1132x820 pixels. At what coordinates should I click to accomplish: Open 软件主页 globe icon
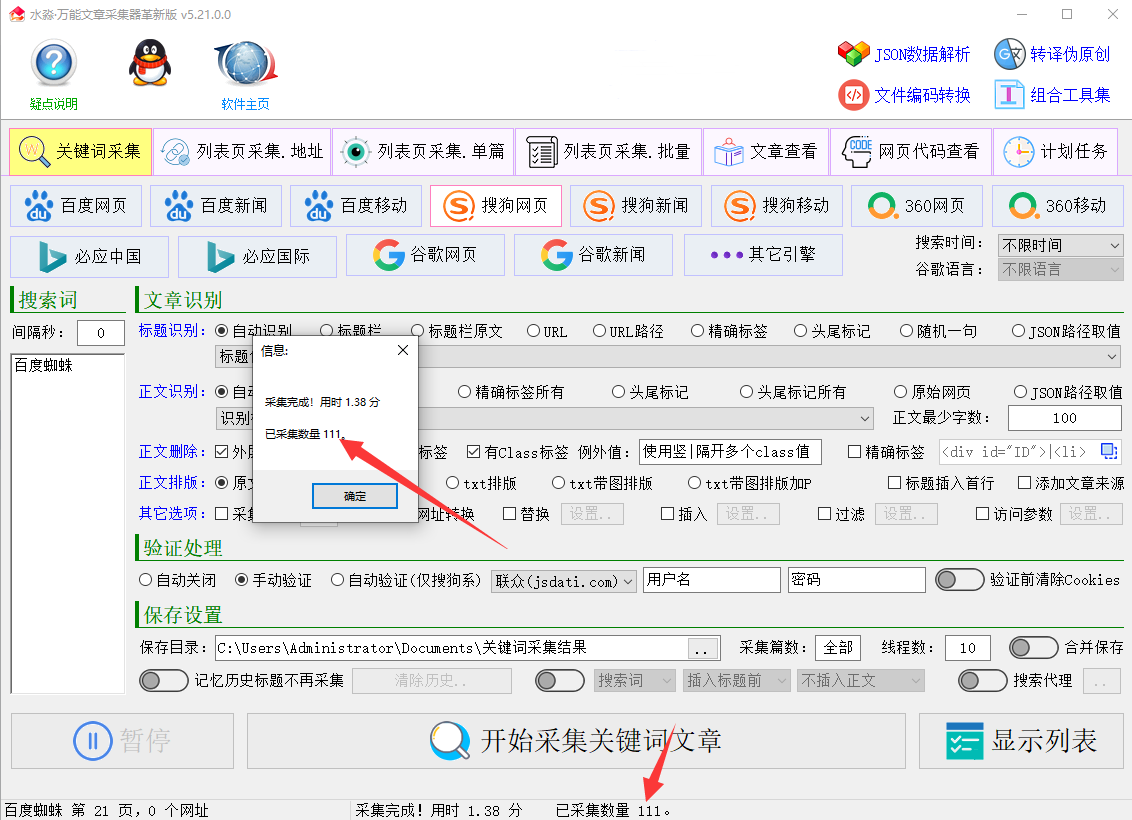click(245, 64)
